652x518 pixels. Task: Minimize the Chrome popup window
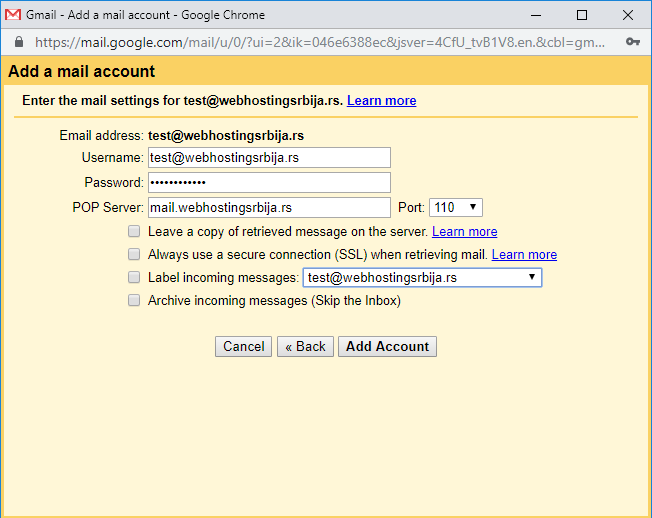point(536,15)
